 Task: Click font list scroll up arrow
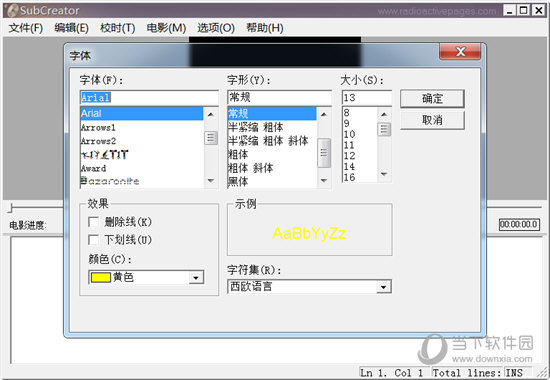coord(211,114)
